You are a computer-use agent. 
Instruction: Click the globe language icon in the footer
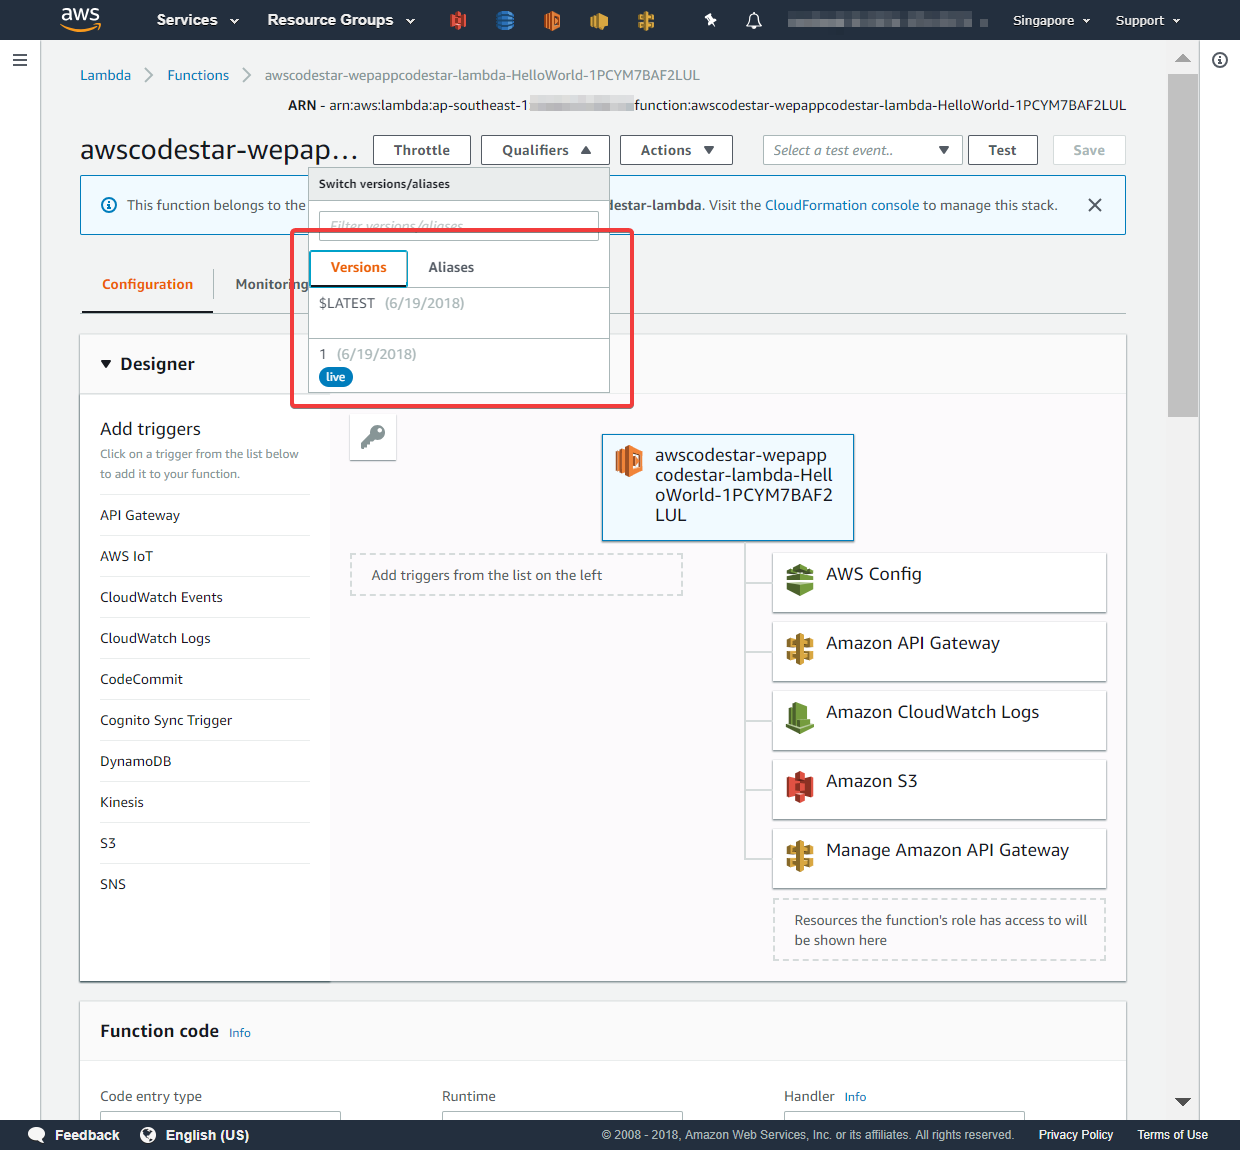point(148,1135)
